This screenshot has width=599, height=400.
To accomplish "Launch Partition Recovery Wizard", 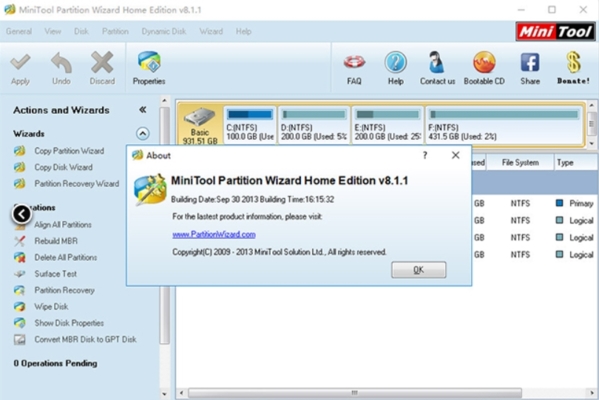I will point(77,184).
